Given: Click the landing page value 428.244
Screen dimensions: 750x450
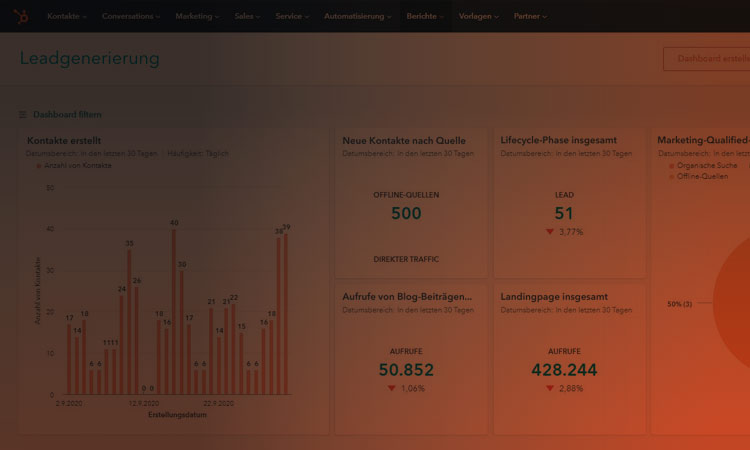Looking at the screenshot, I should click(564, 370).
